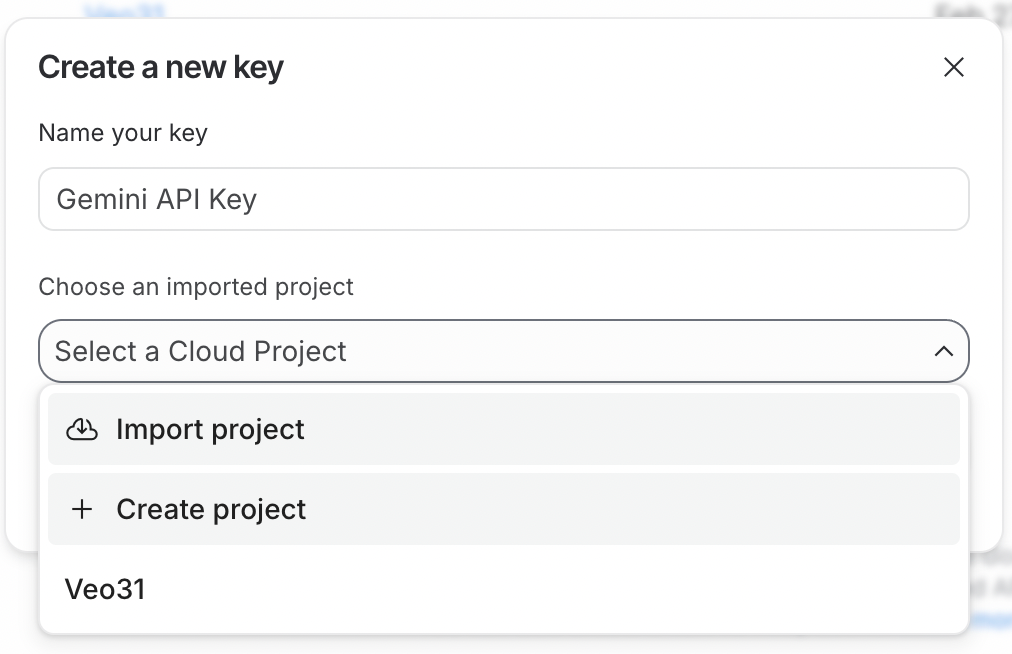The height and width of the screenshot is (654, 1012).
Task: Click the key name field containing Gemini API Key
Action: (504, 199)
